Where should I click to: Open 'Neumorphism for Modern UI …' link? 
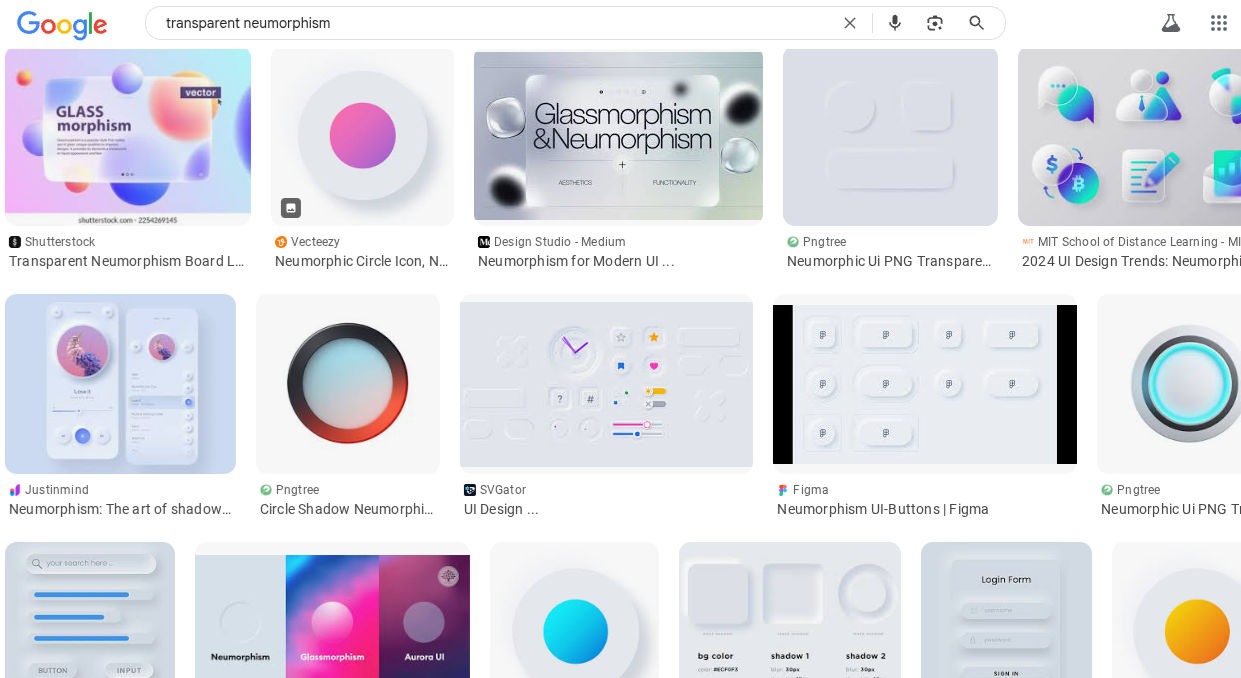coord(576,261)
